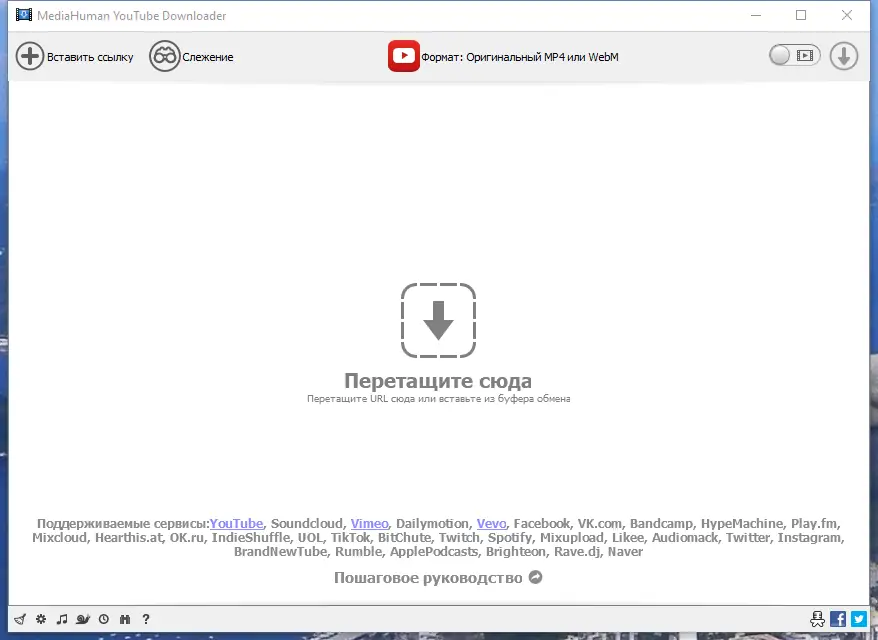Open the Формат: Оригинальный MP4 или WebM dropdown
The image size is (878, 640).
point(519,57)
